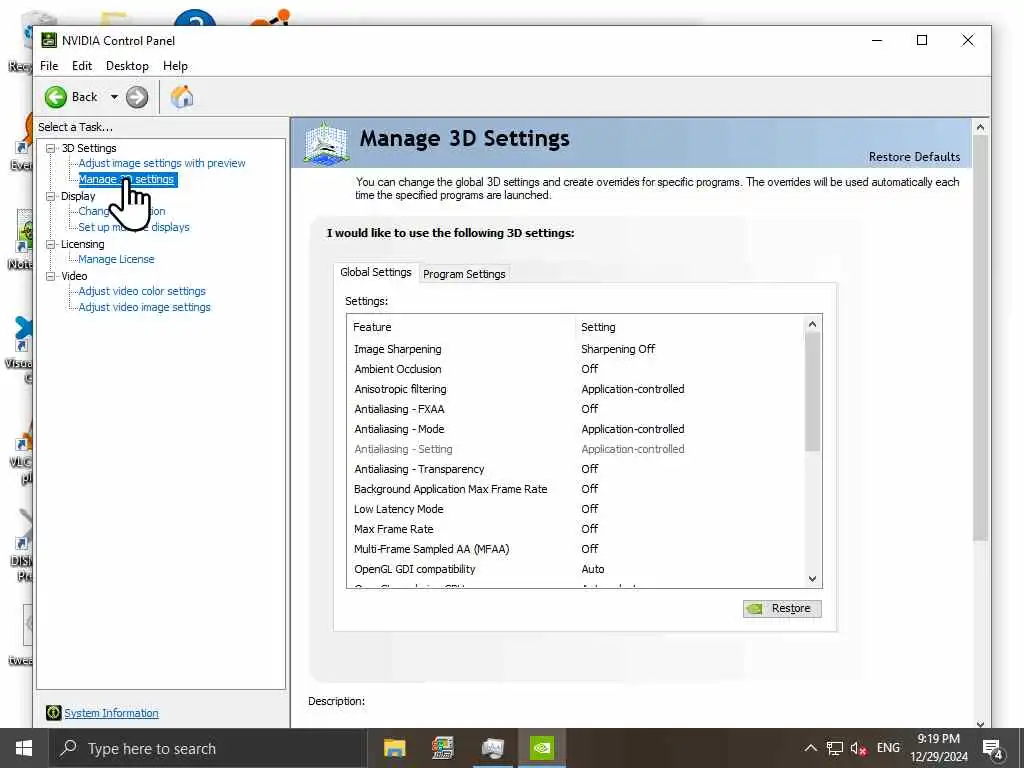Click the ENG language indicator

888,748
